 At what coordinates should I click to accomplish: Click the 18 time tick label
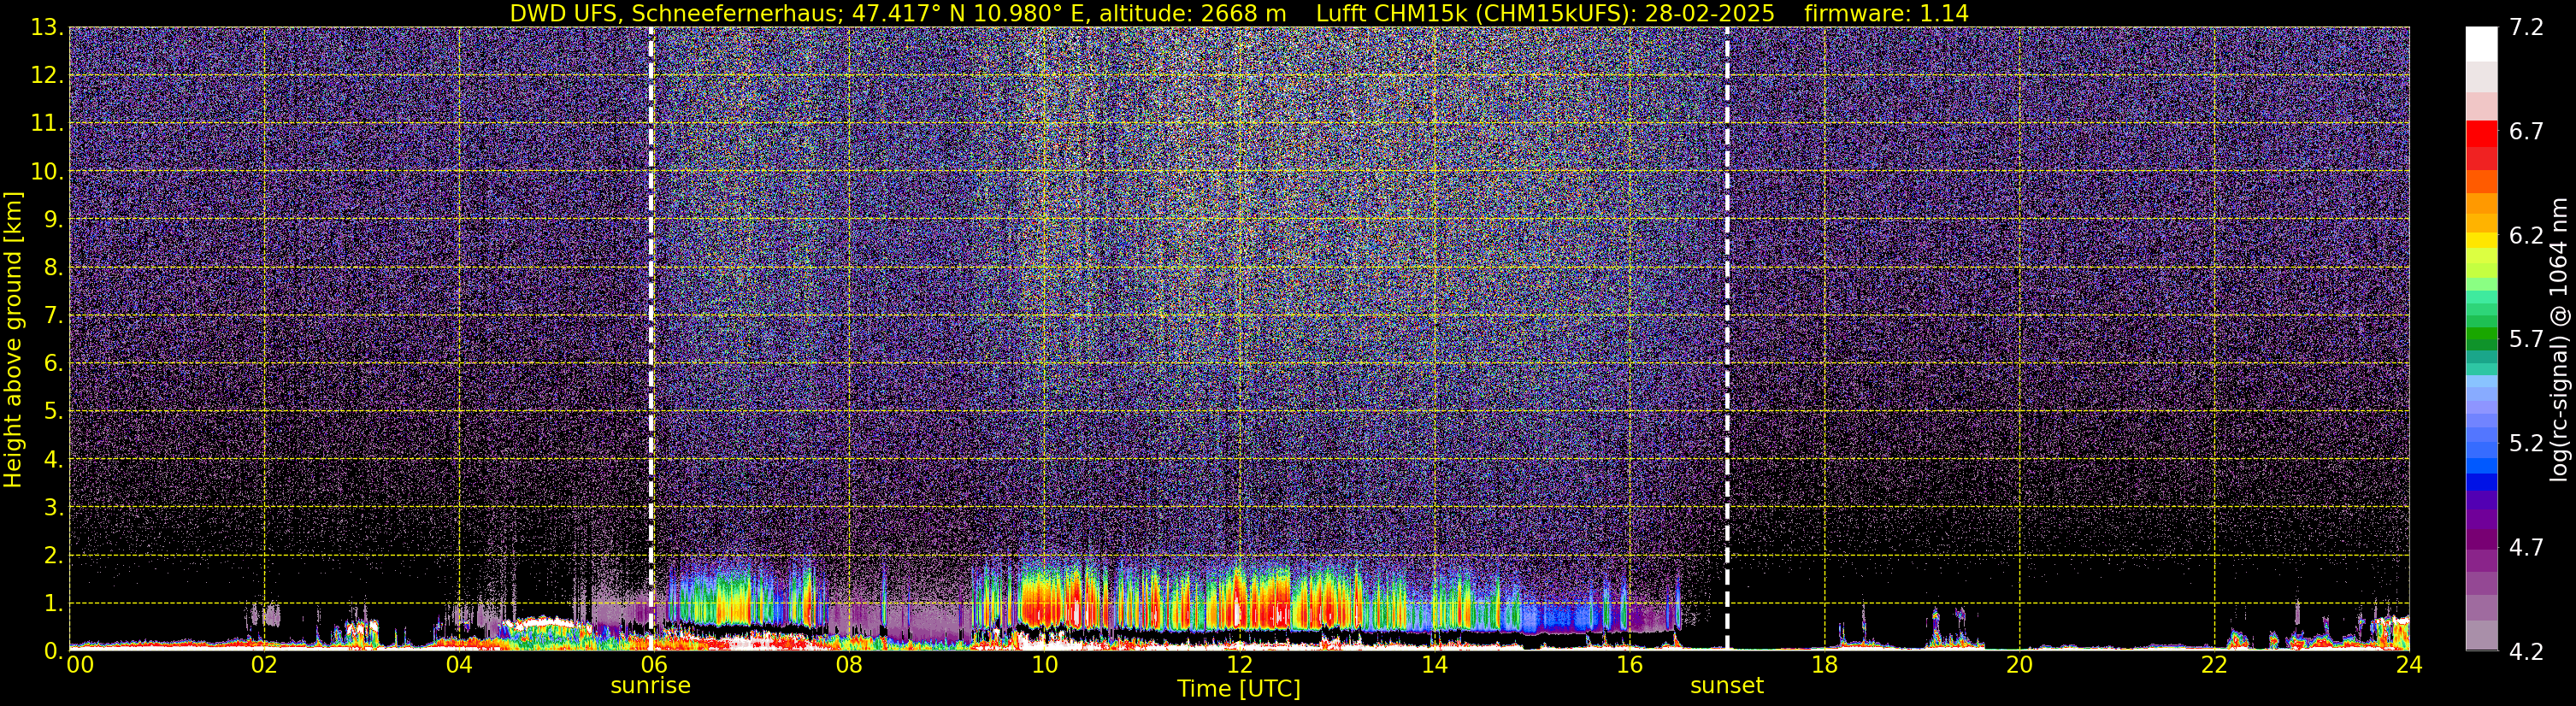click(1824, 665)
